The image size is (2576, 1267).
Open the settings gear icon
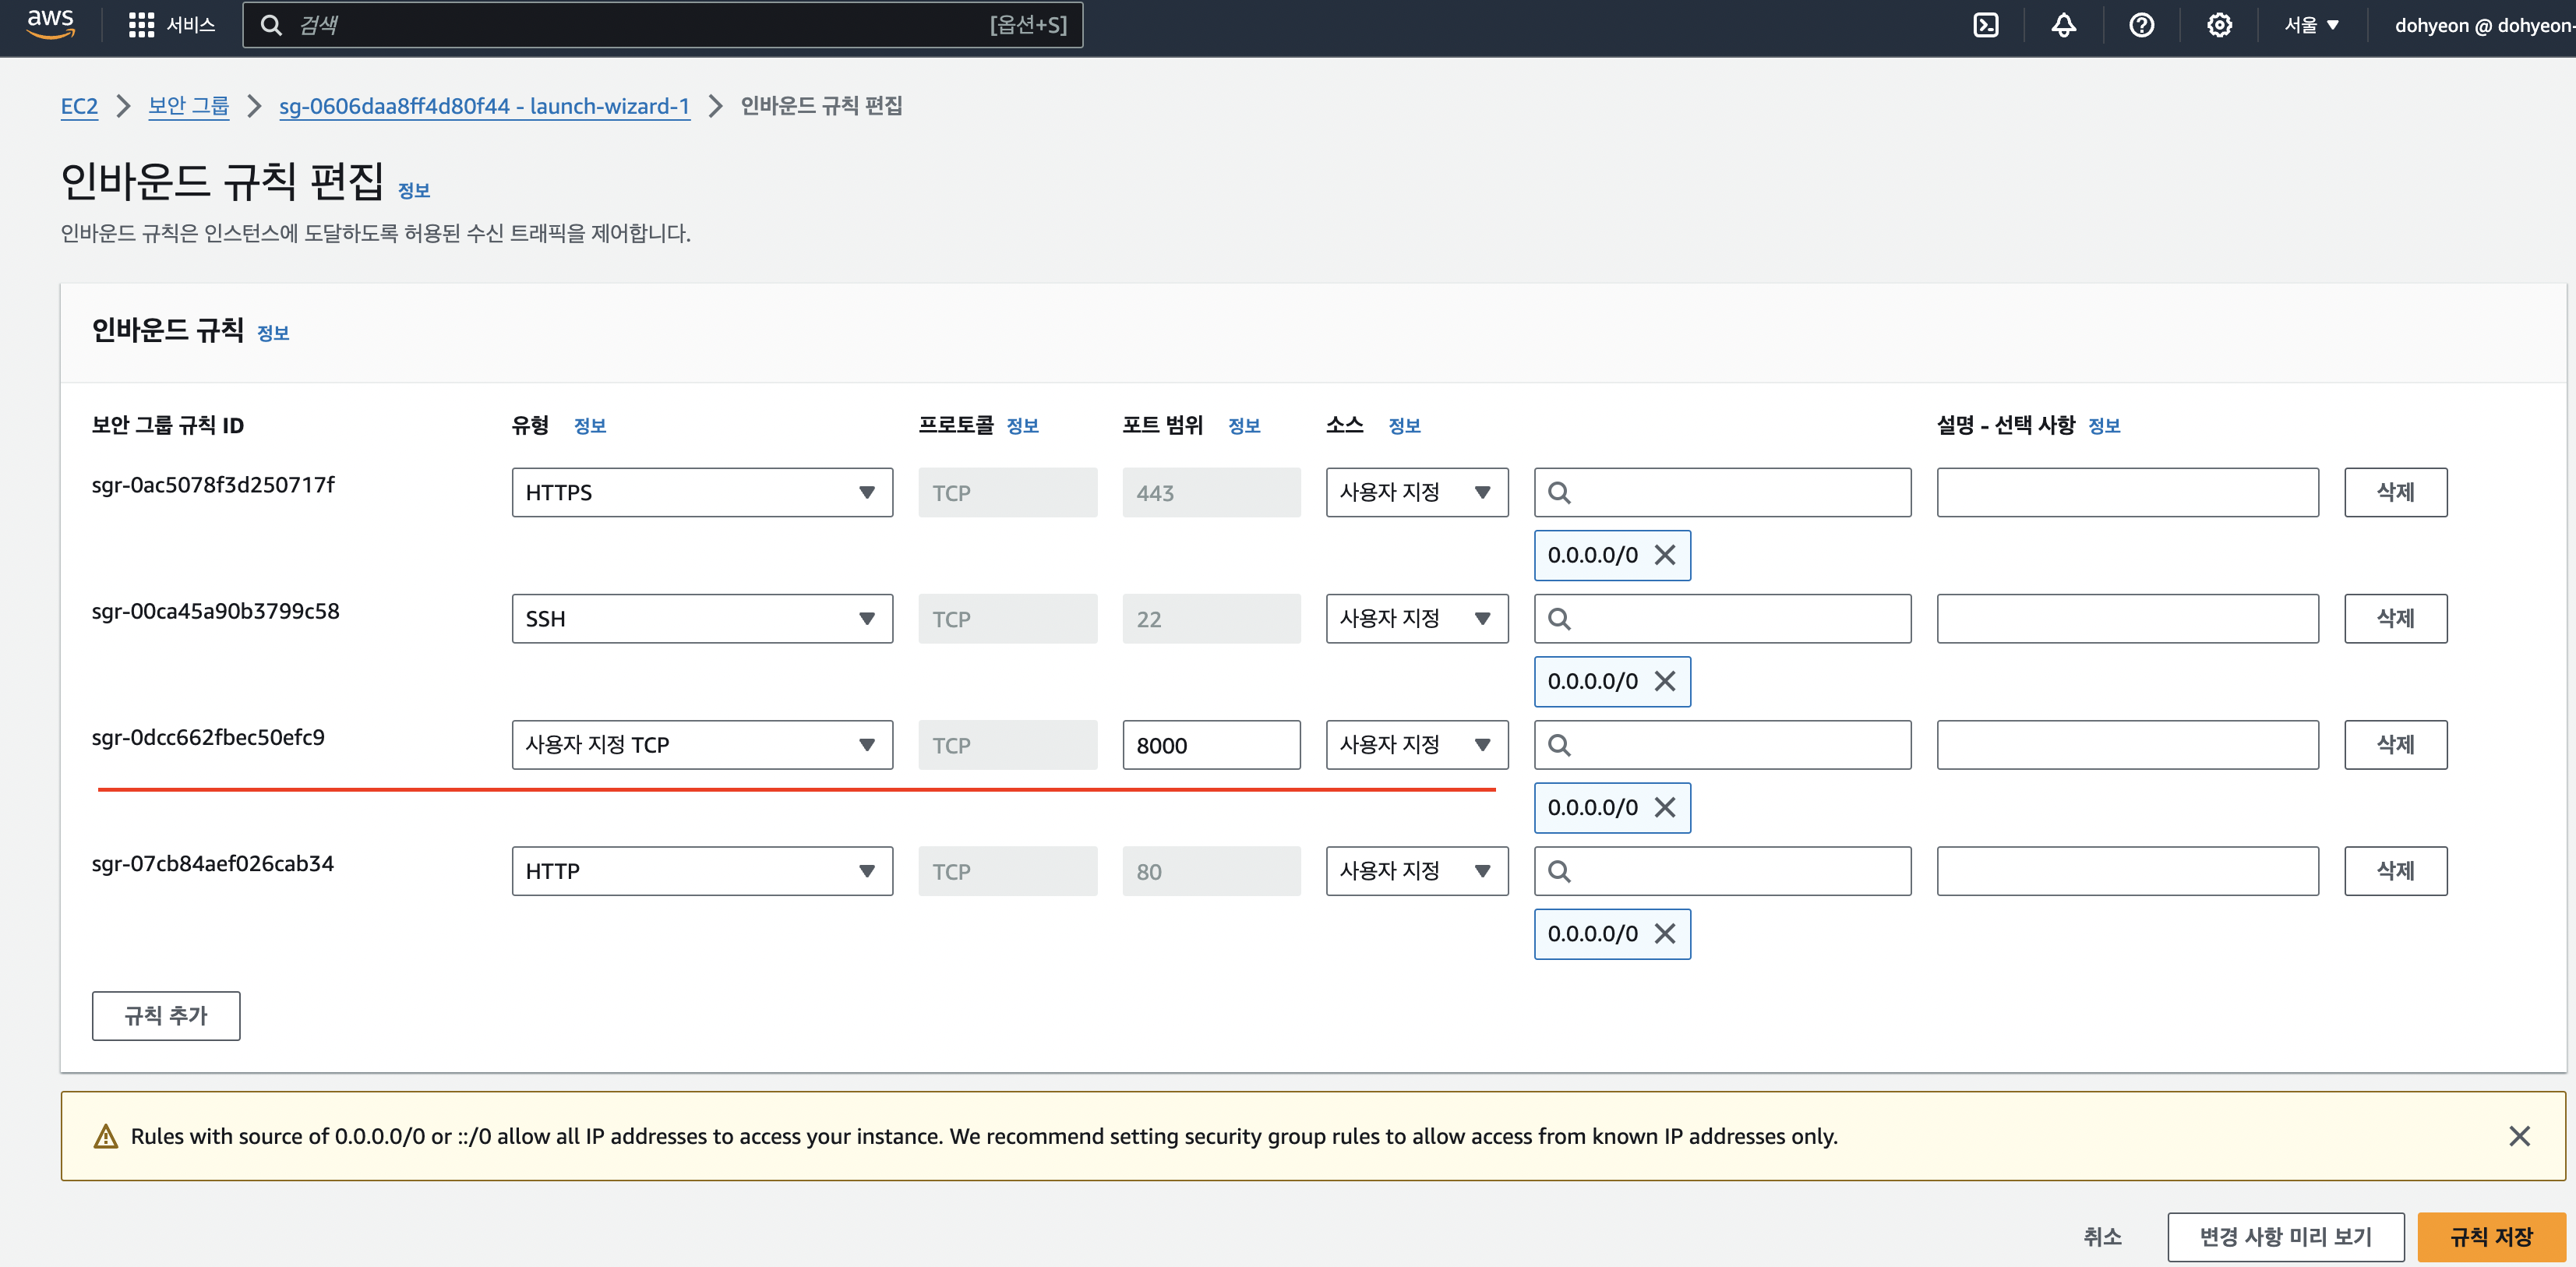2219,25
